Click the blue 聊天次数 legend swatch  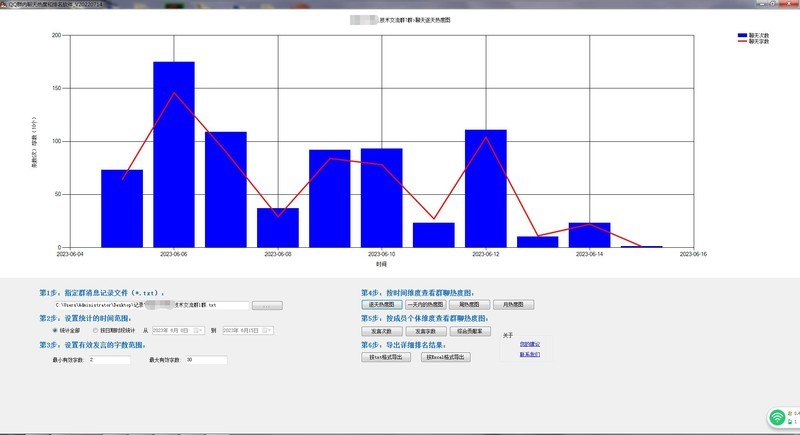coord(741,35)
